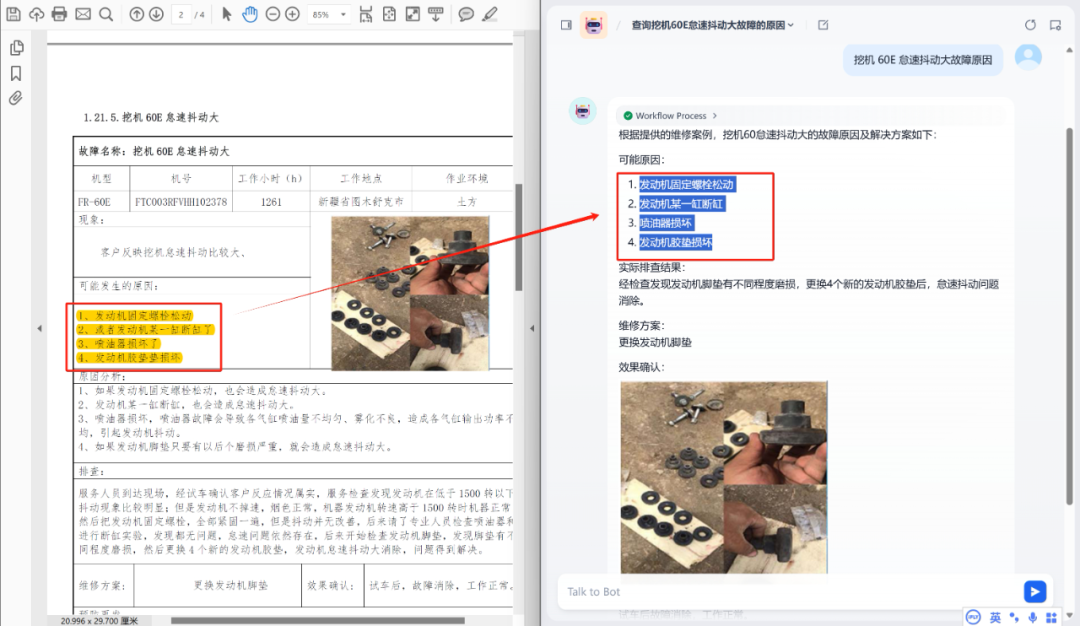Open the Attachments paperclip panel
Screen dimensions: 1080x626
[15, 97]
